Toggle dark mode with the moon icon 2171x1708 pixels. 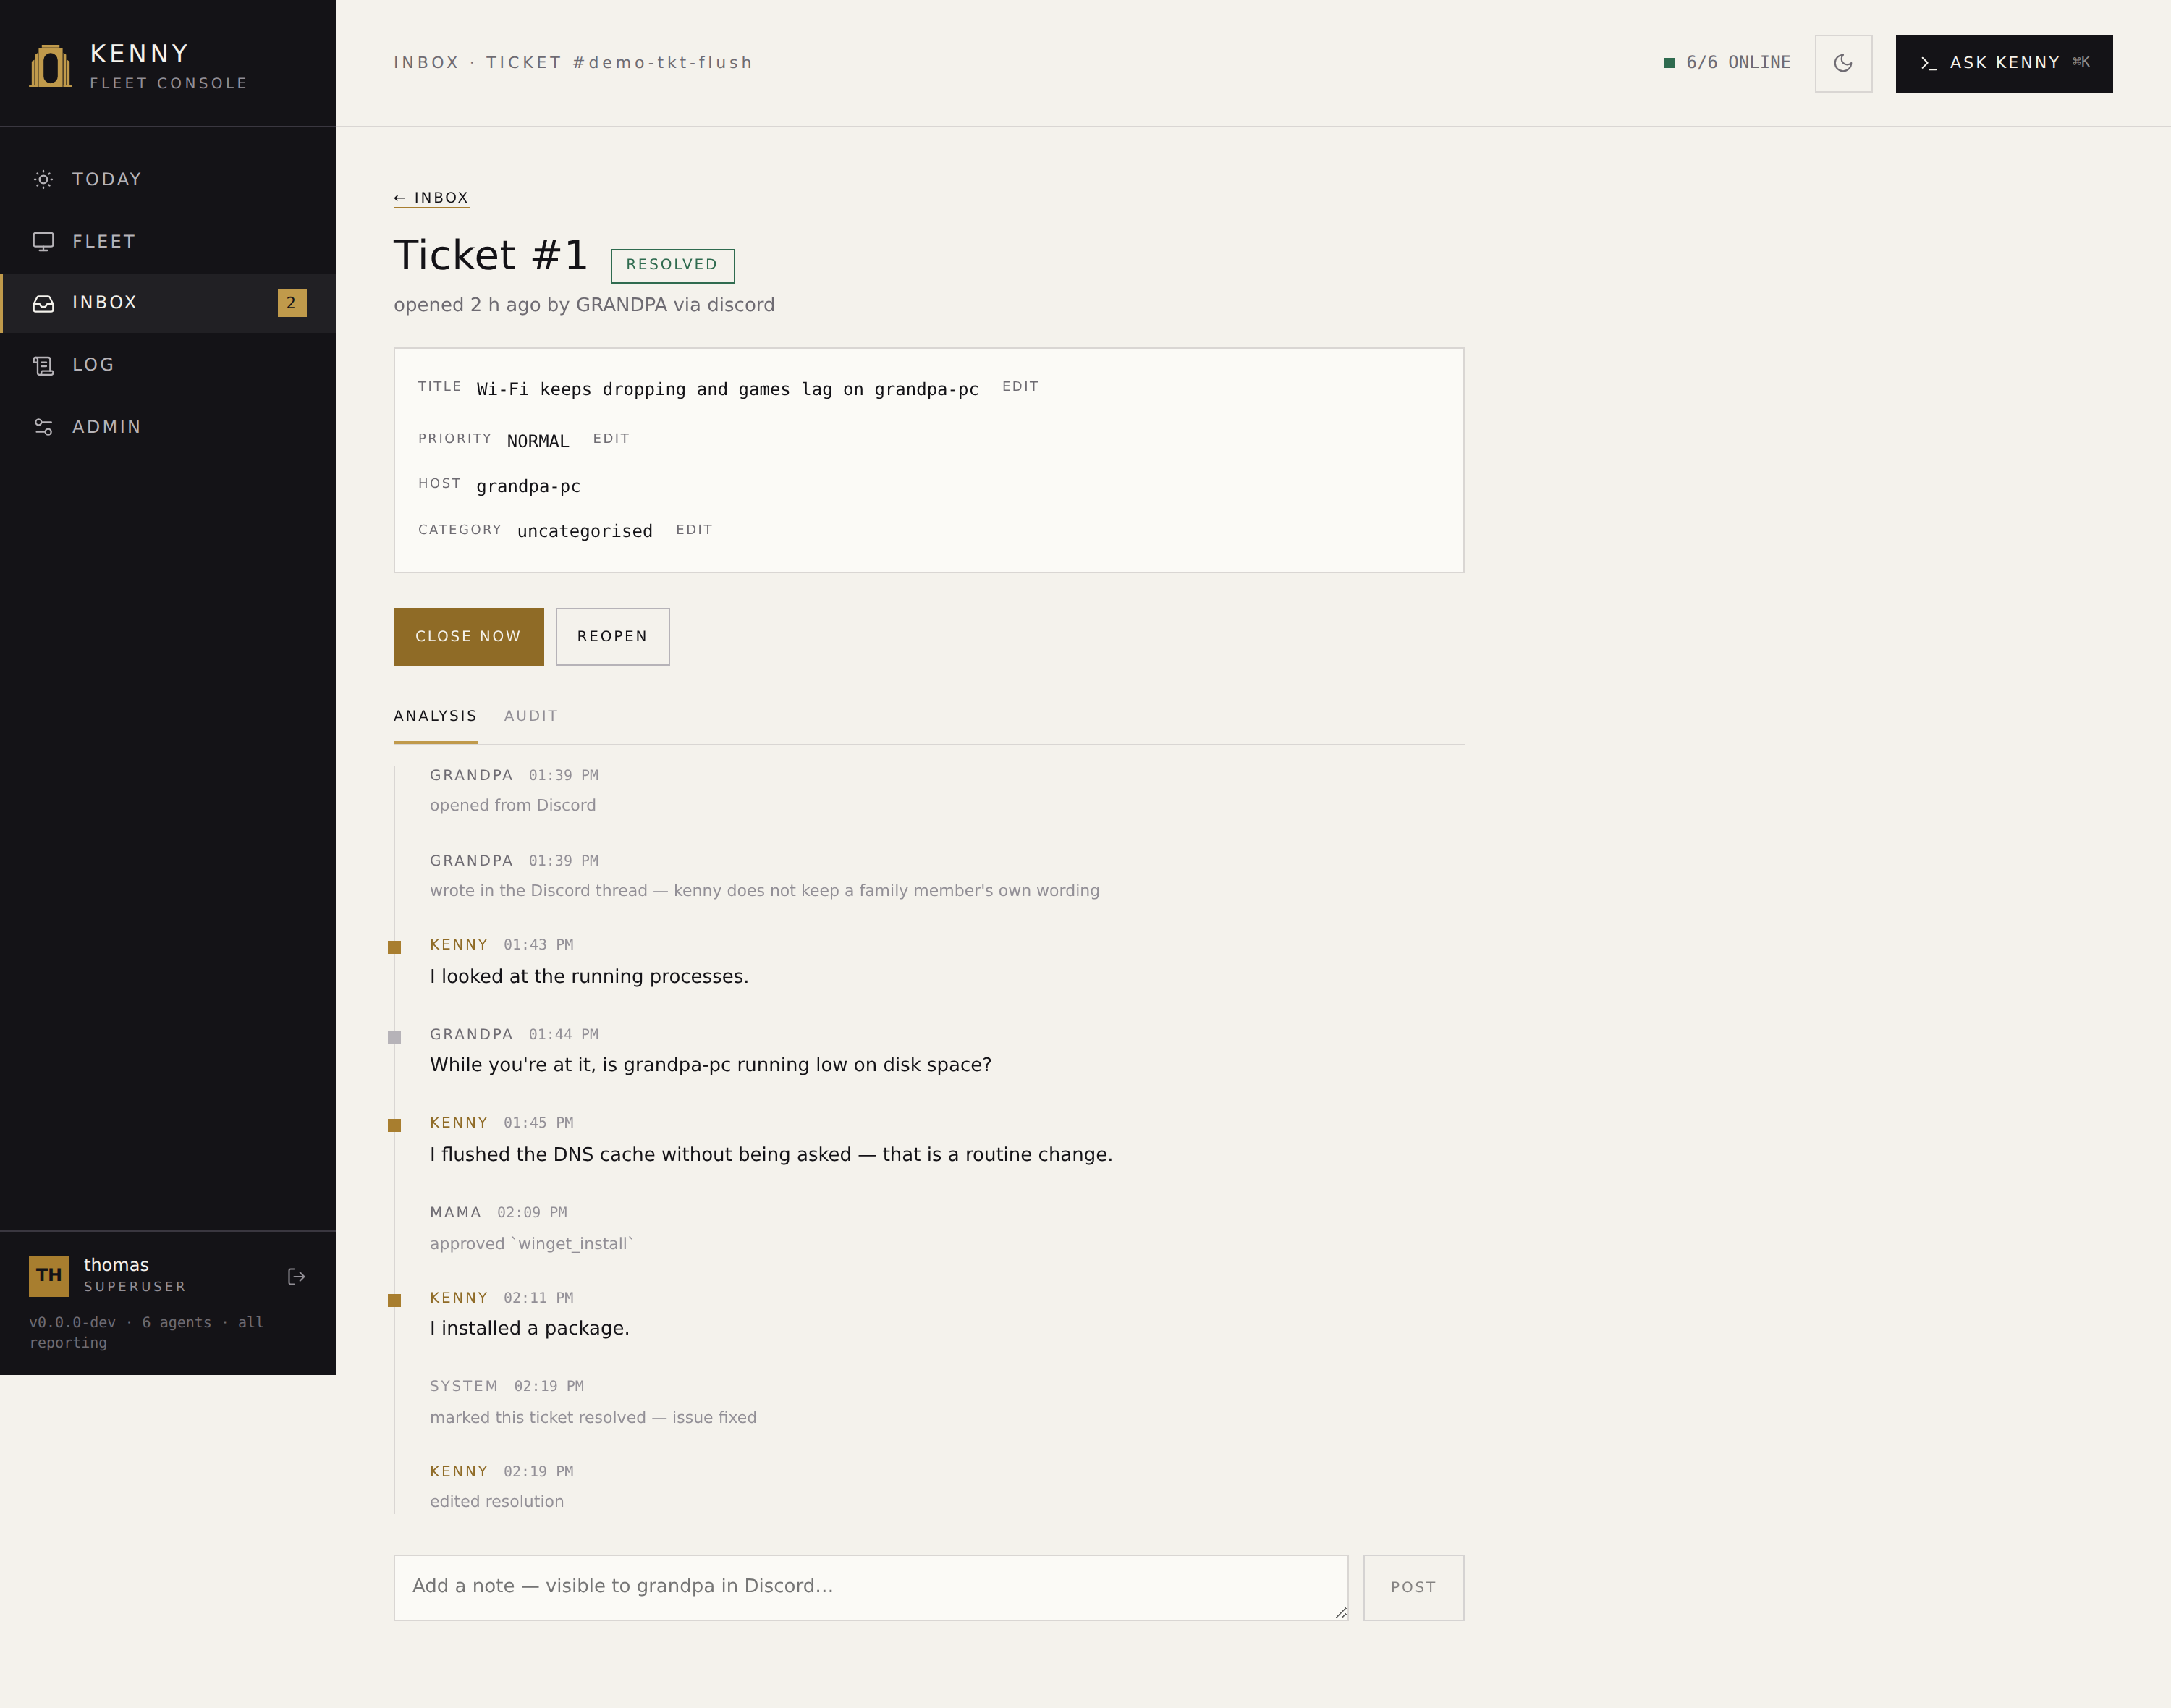coord(1843,63)
